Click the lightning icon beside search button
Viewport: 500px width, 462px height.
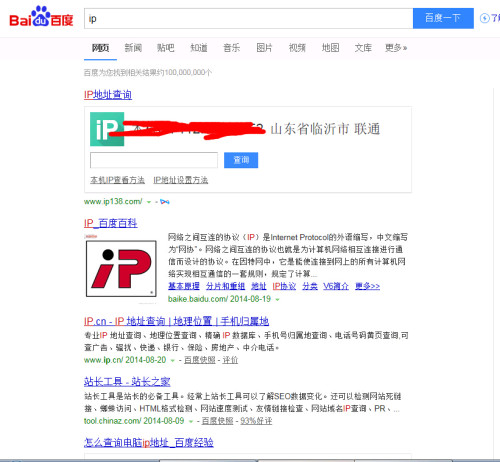[x=484, y=18]
